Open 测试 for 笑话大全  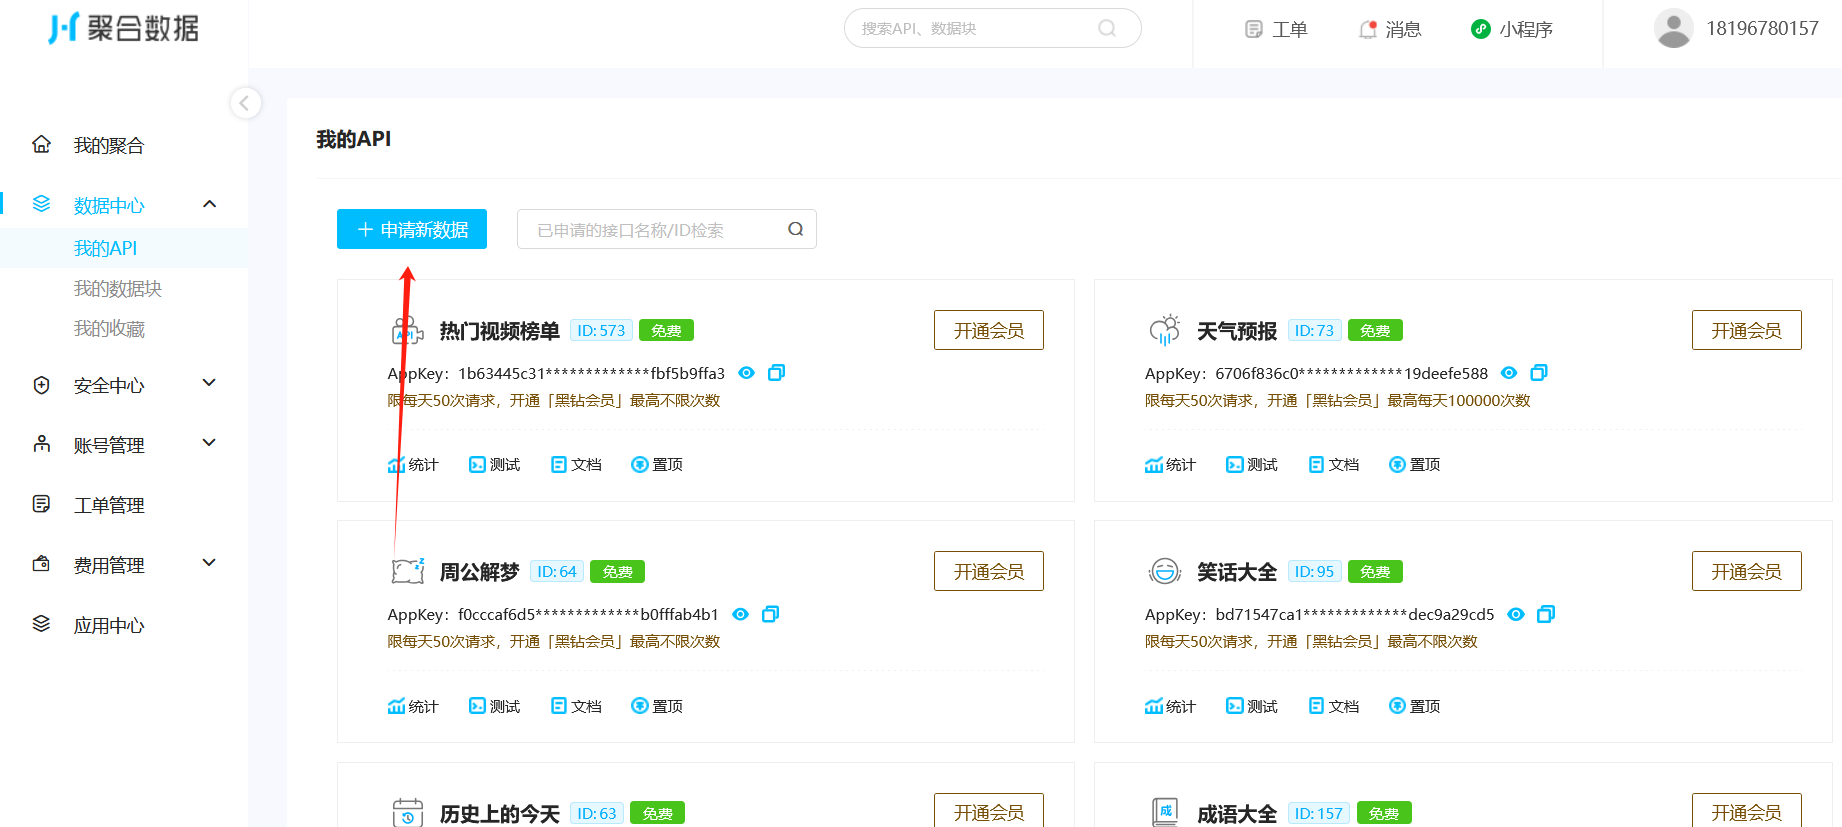[1252, 706]
